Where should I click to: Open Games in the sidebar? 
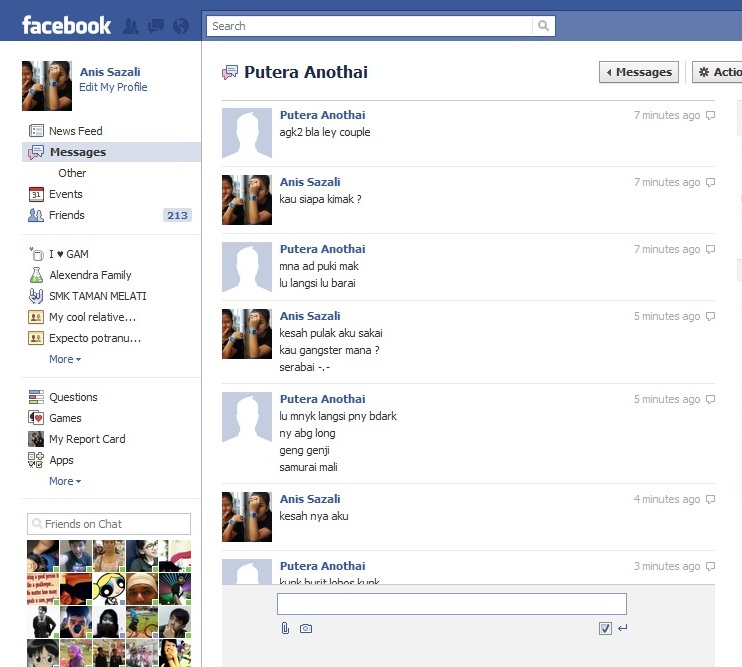(x=65, y=418)
